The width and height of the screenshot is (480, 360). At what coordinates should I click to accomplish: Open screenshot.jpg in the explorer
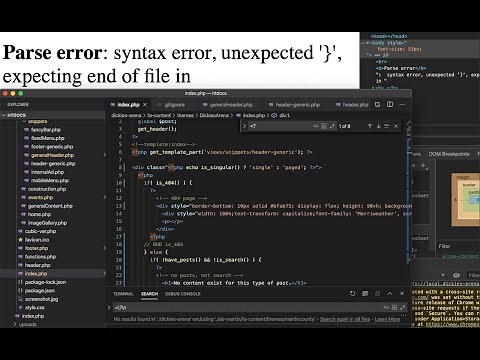click(41, 299)
